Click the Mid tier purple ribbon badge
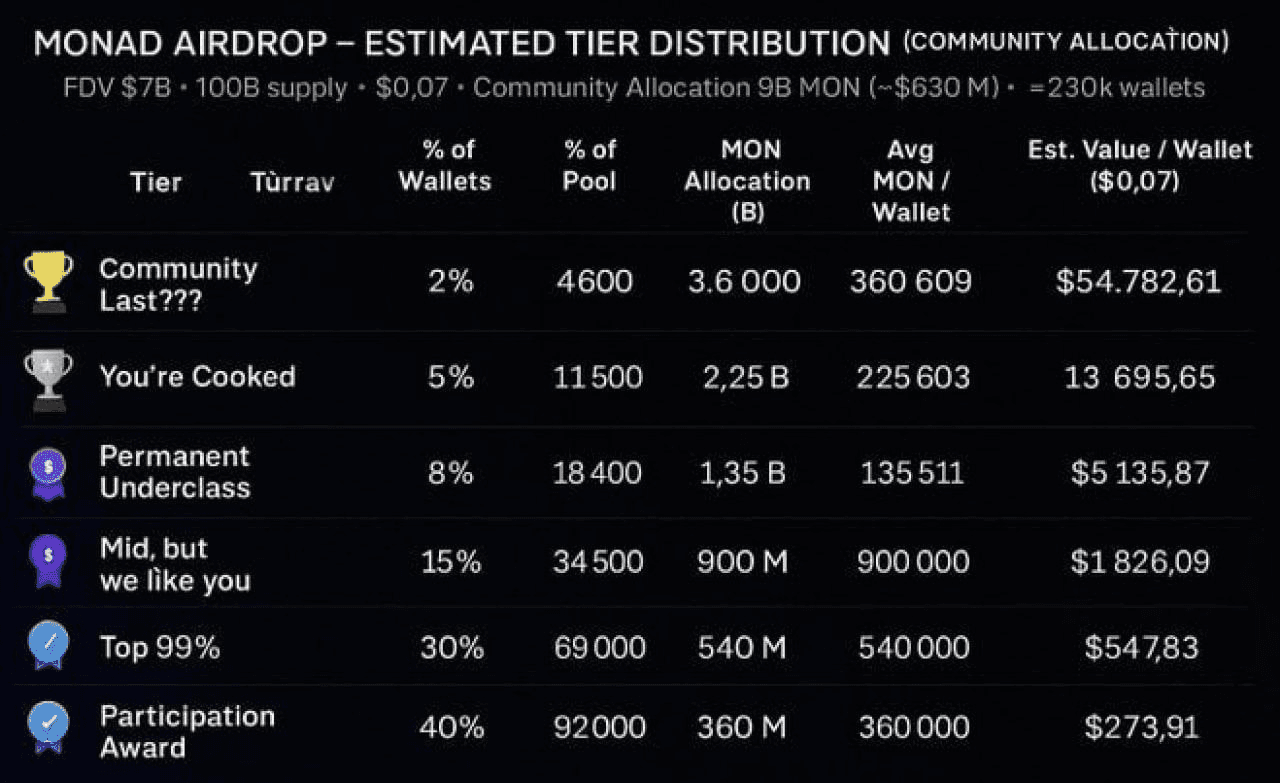This screenshot has width=1280, height=783. coord(48,563)
